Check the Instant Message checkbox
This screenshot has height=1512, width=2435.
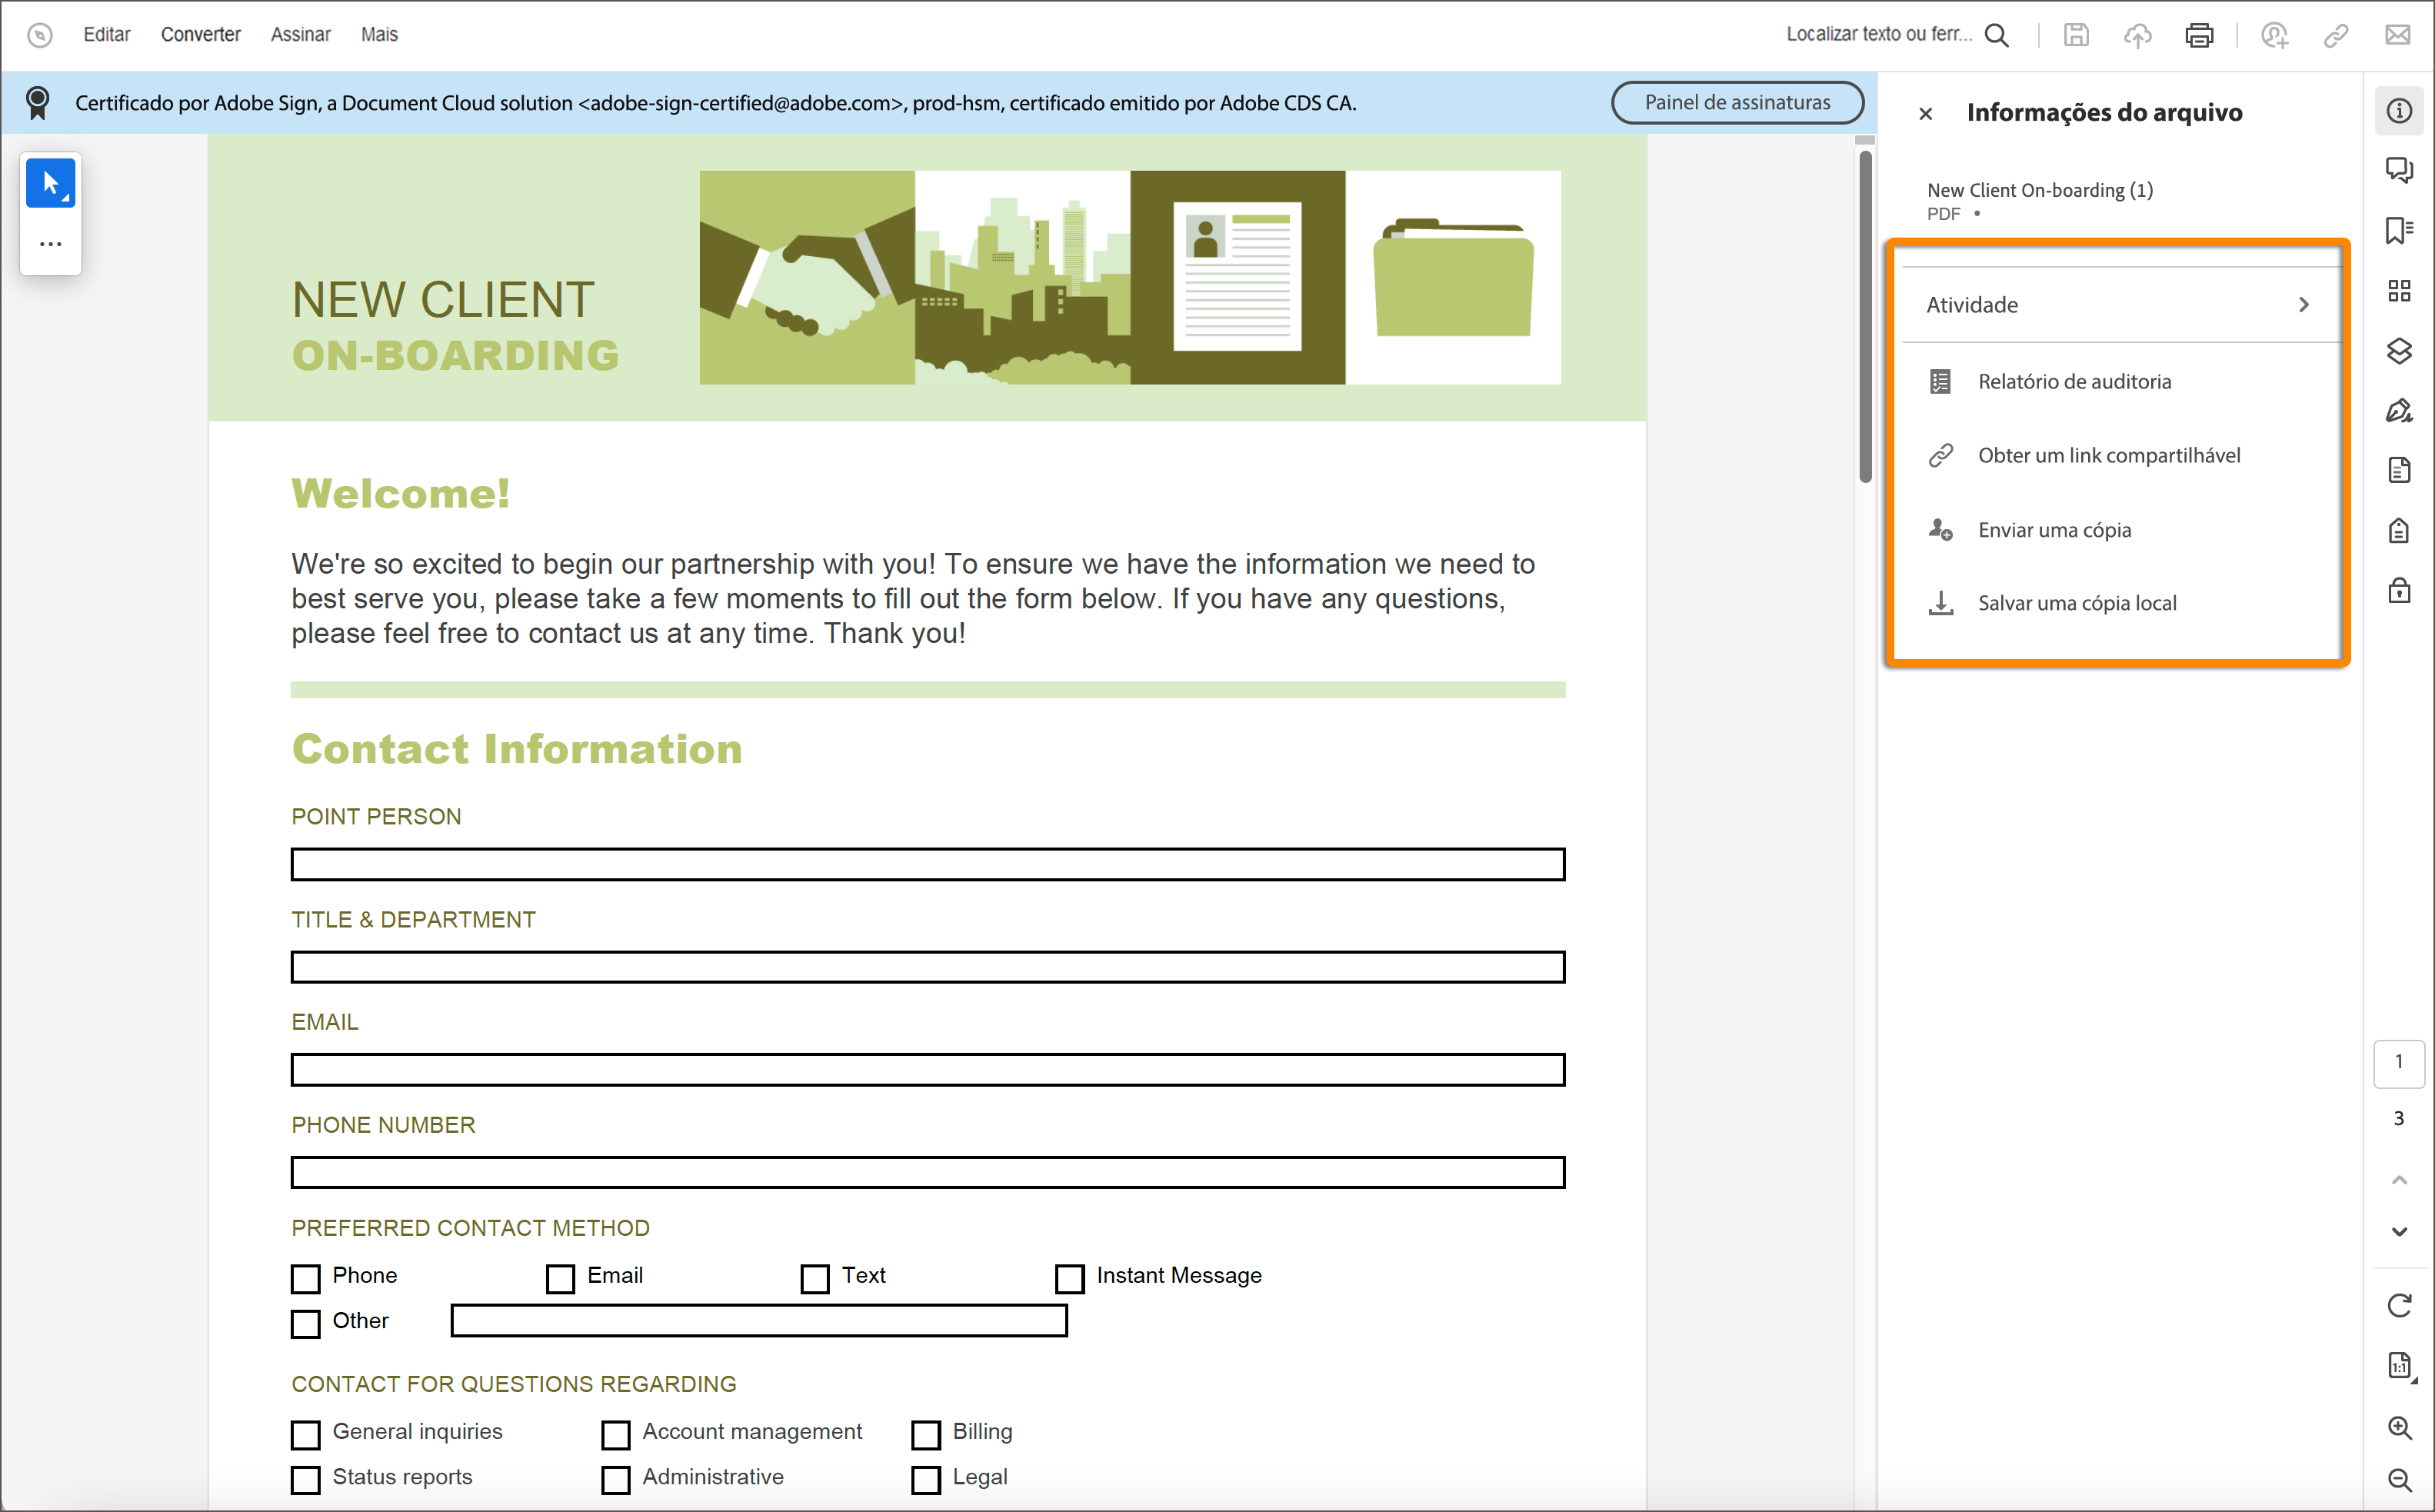(1069, 1278)
